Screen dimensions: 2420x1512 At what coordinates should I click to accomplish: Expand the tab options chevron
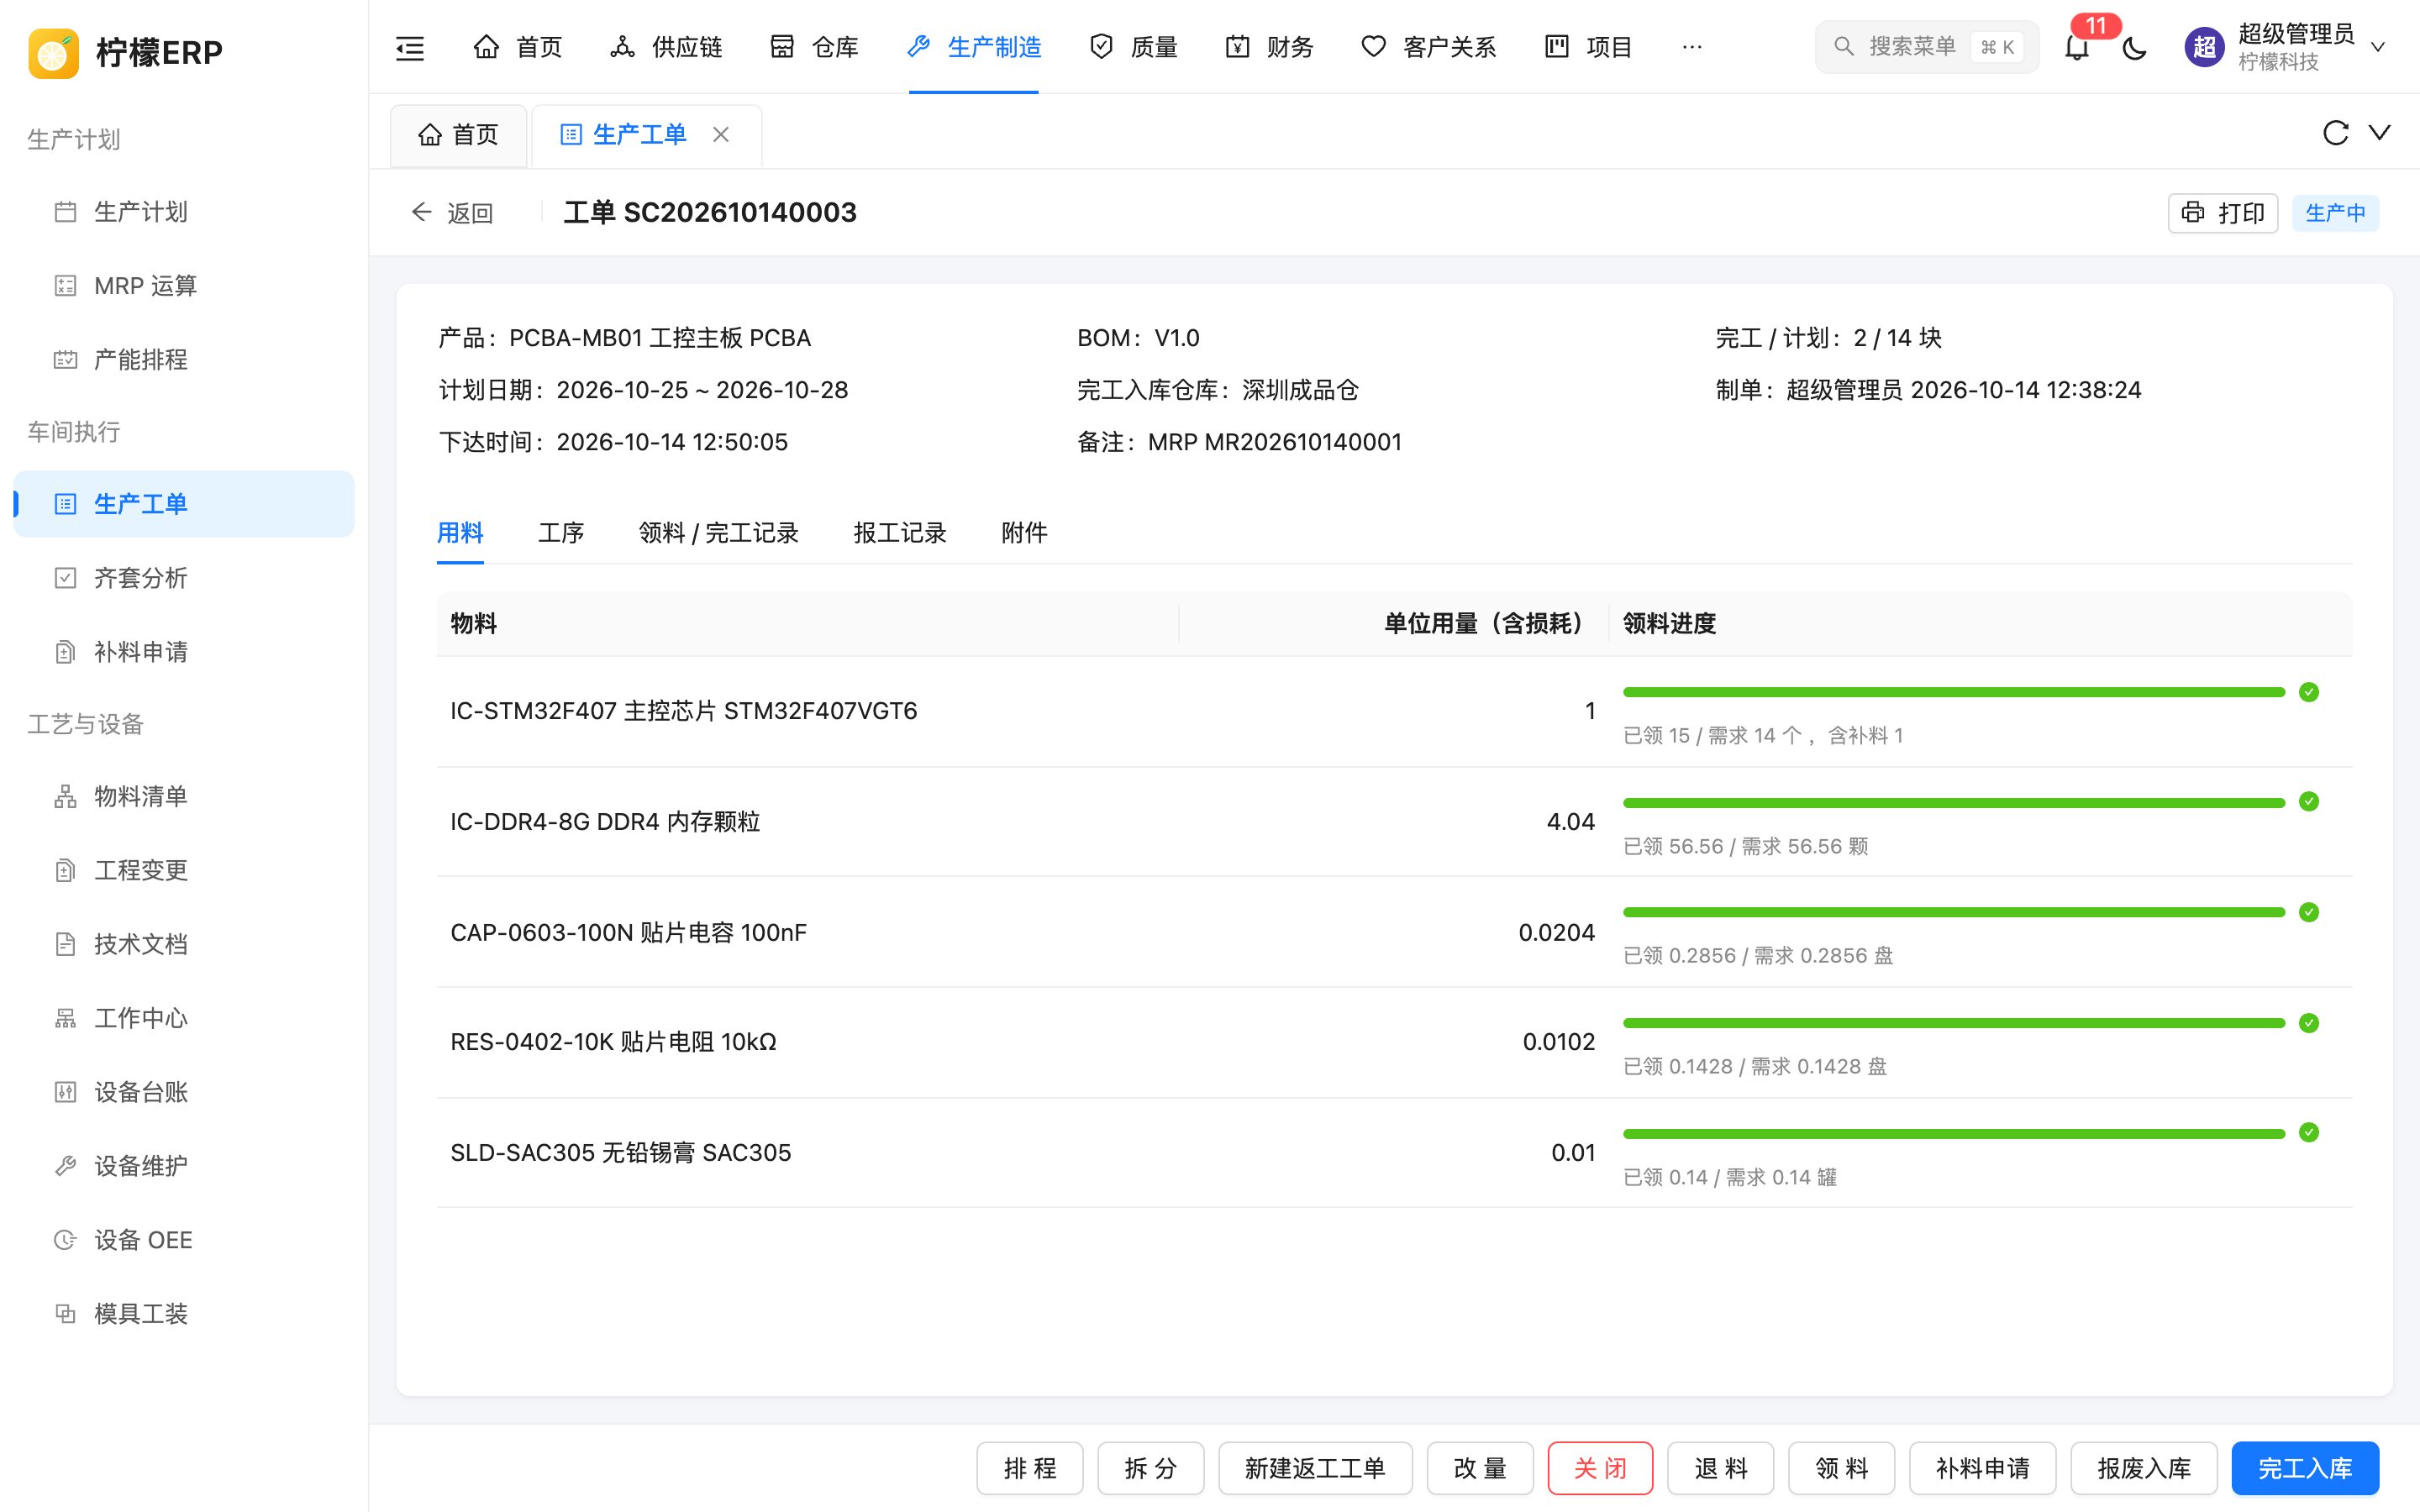pos(2380,133)
